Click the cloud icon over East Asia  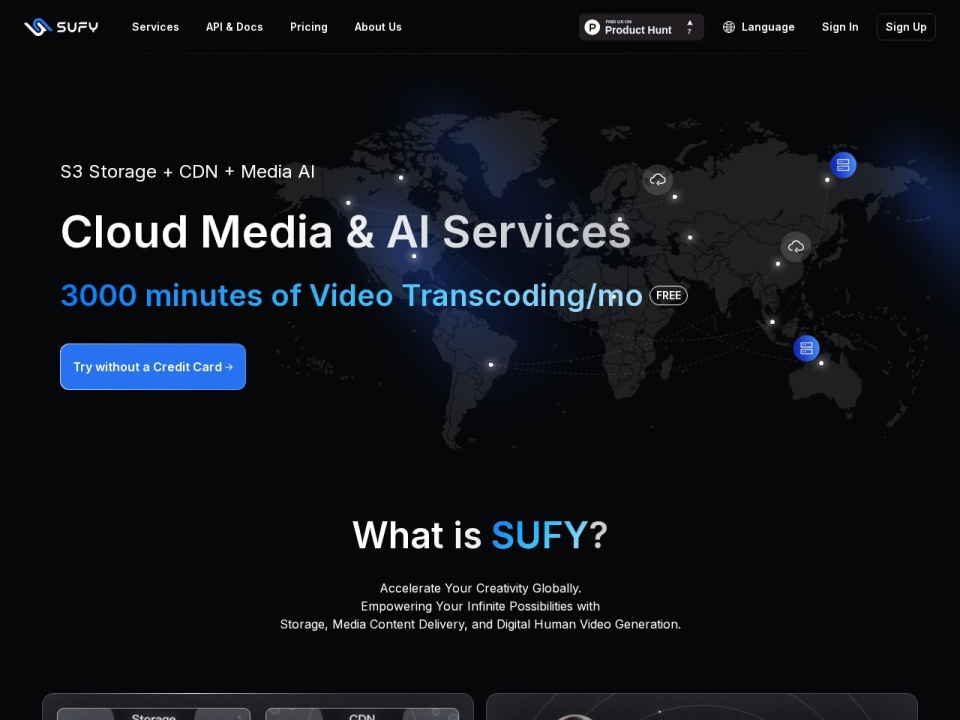[796, 246]
